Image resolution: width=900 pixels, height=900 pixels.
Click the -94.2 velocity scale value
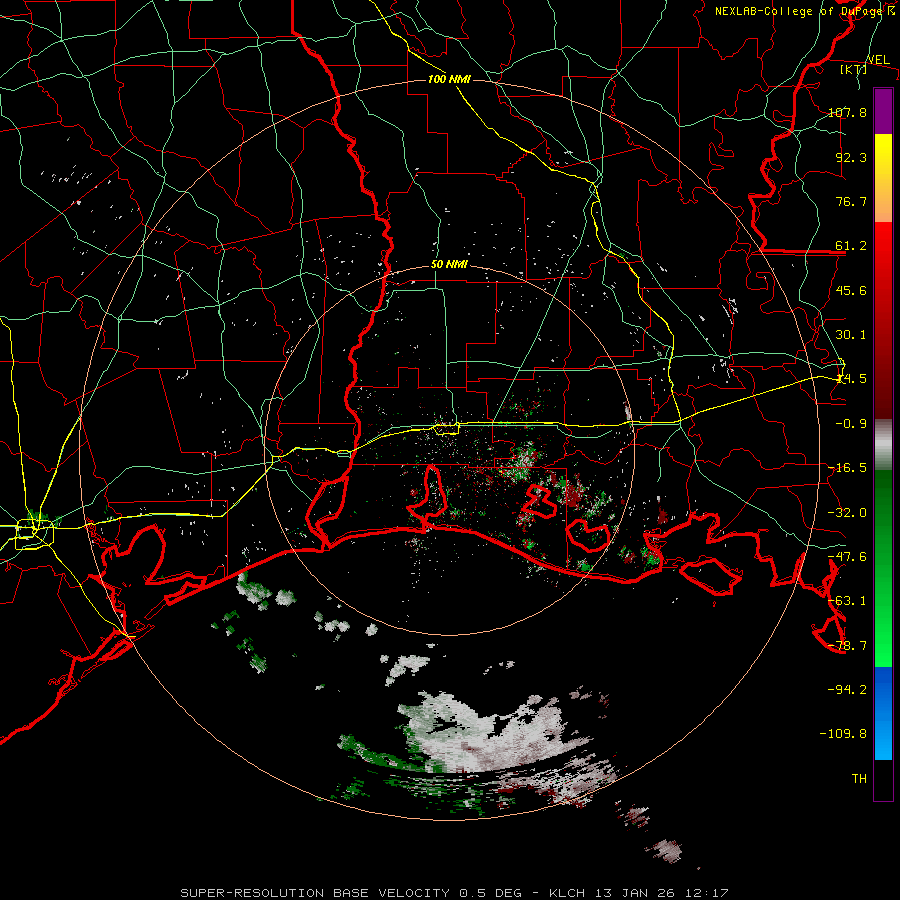pyautogui.click(x=847, y=689)
